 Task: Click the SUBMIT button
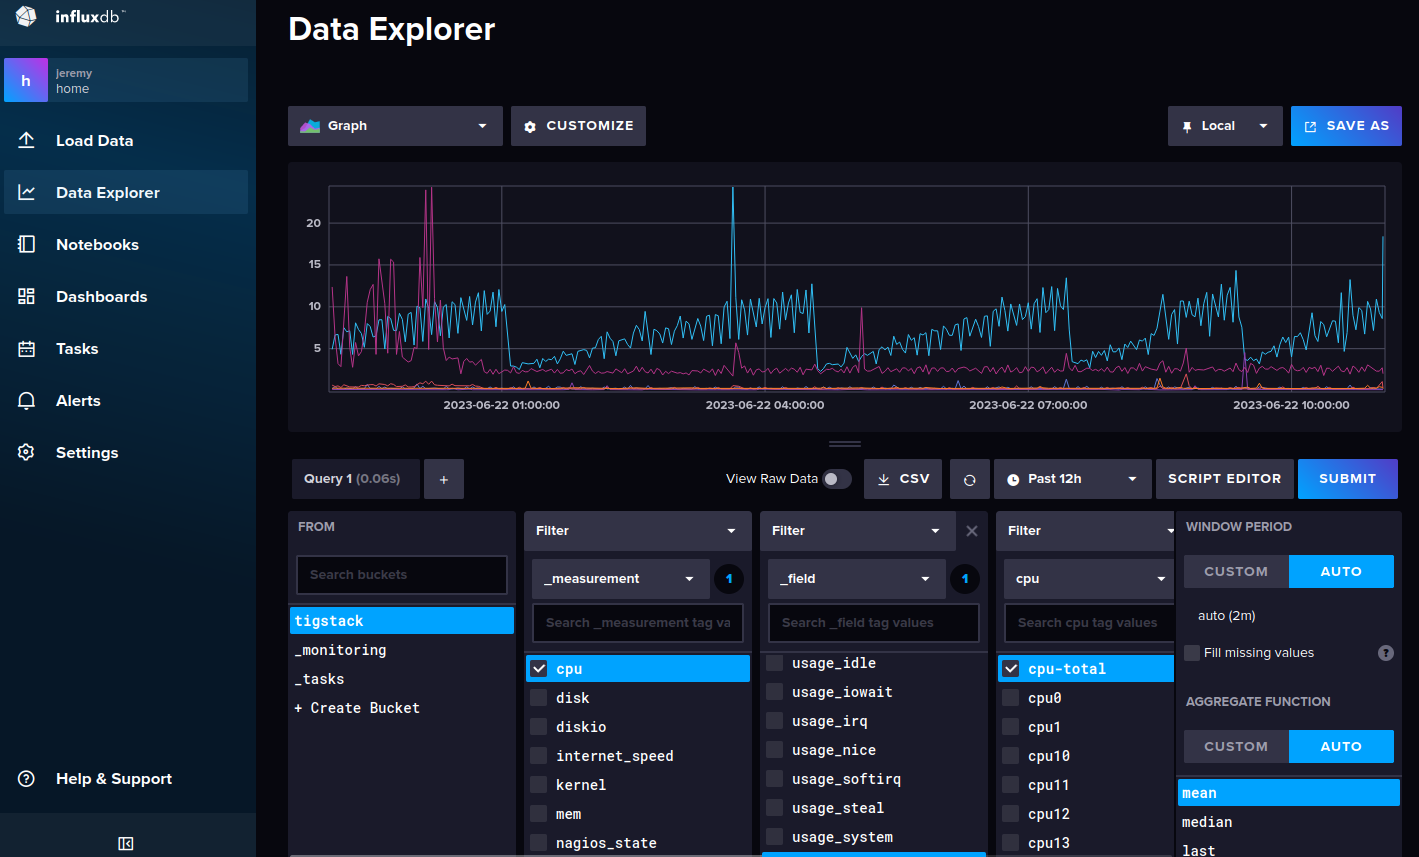[1347, 478]
